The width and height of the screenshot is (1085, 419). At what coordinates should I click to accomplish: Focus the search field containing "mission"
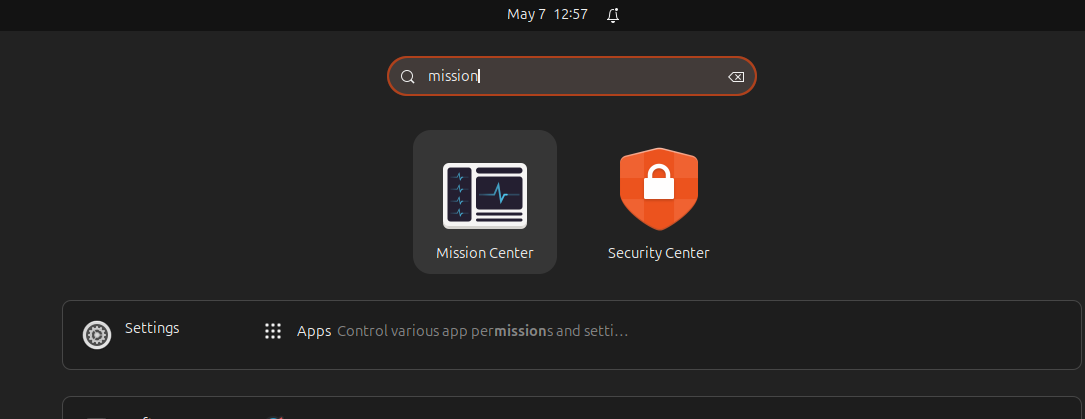pos(572,76)
